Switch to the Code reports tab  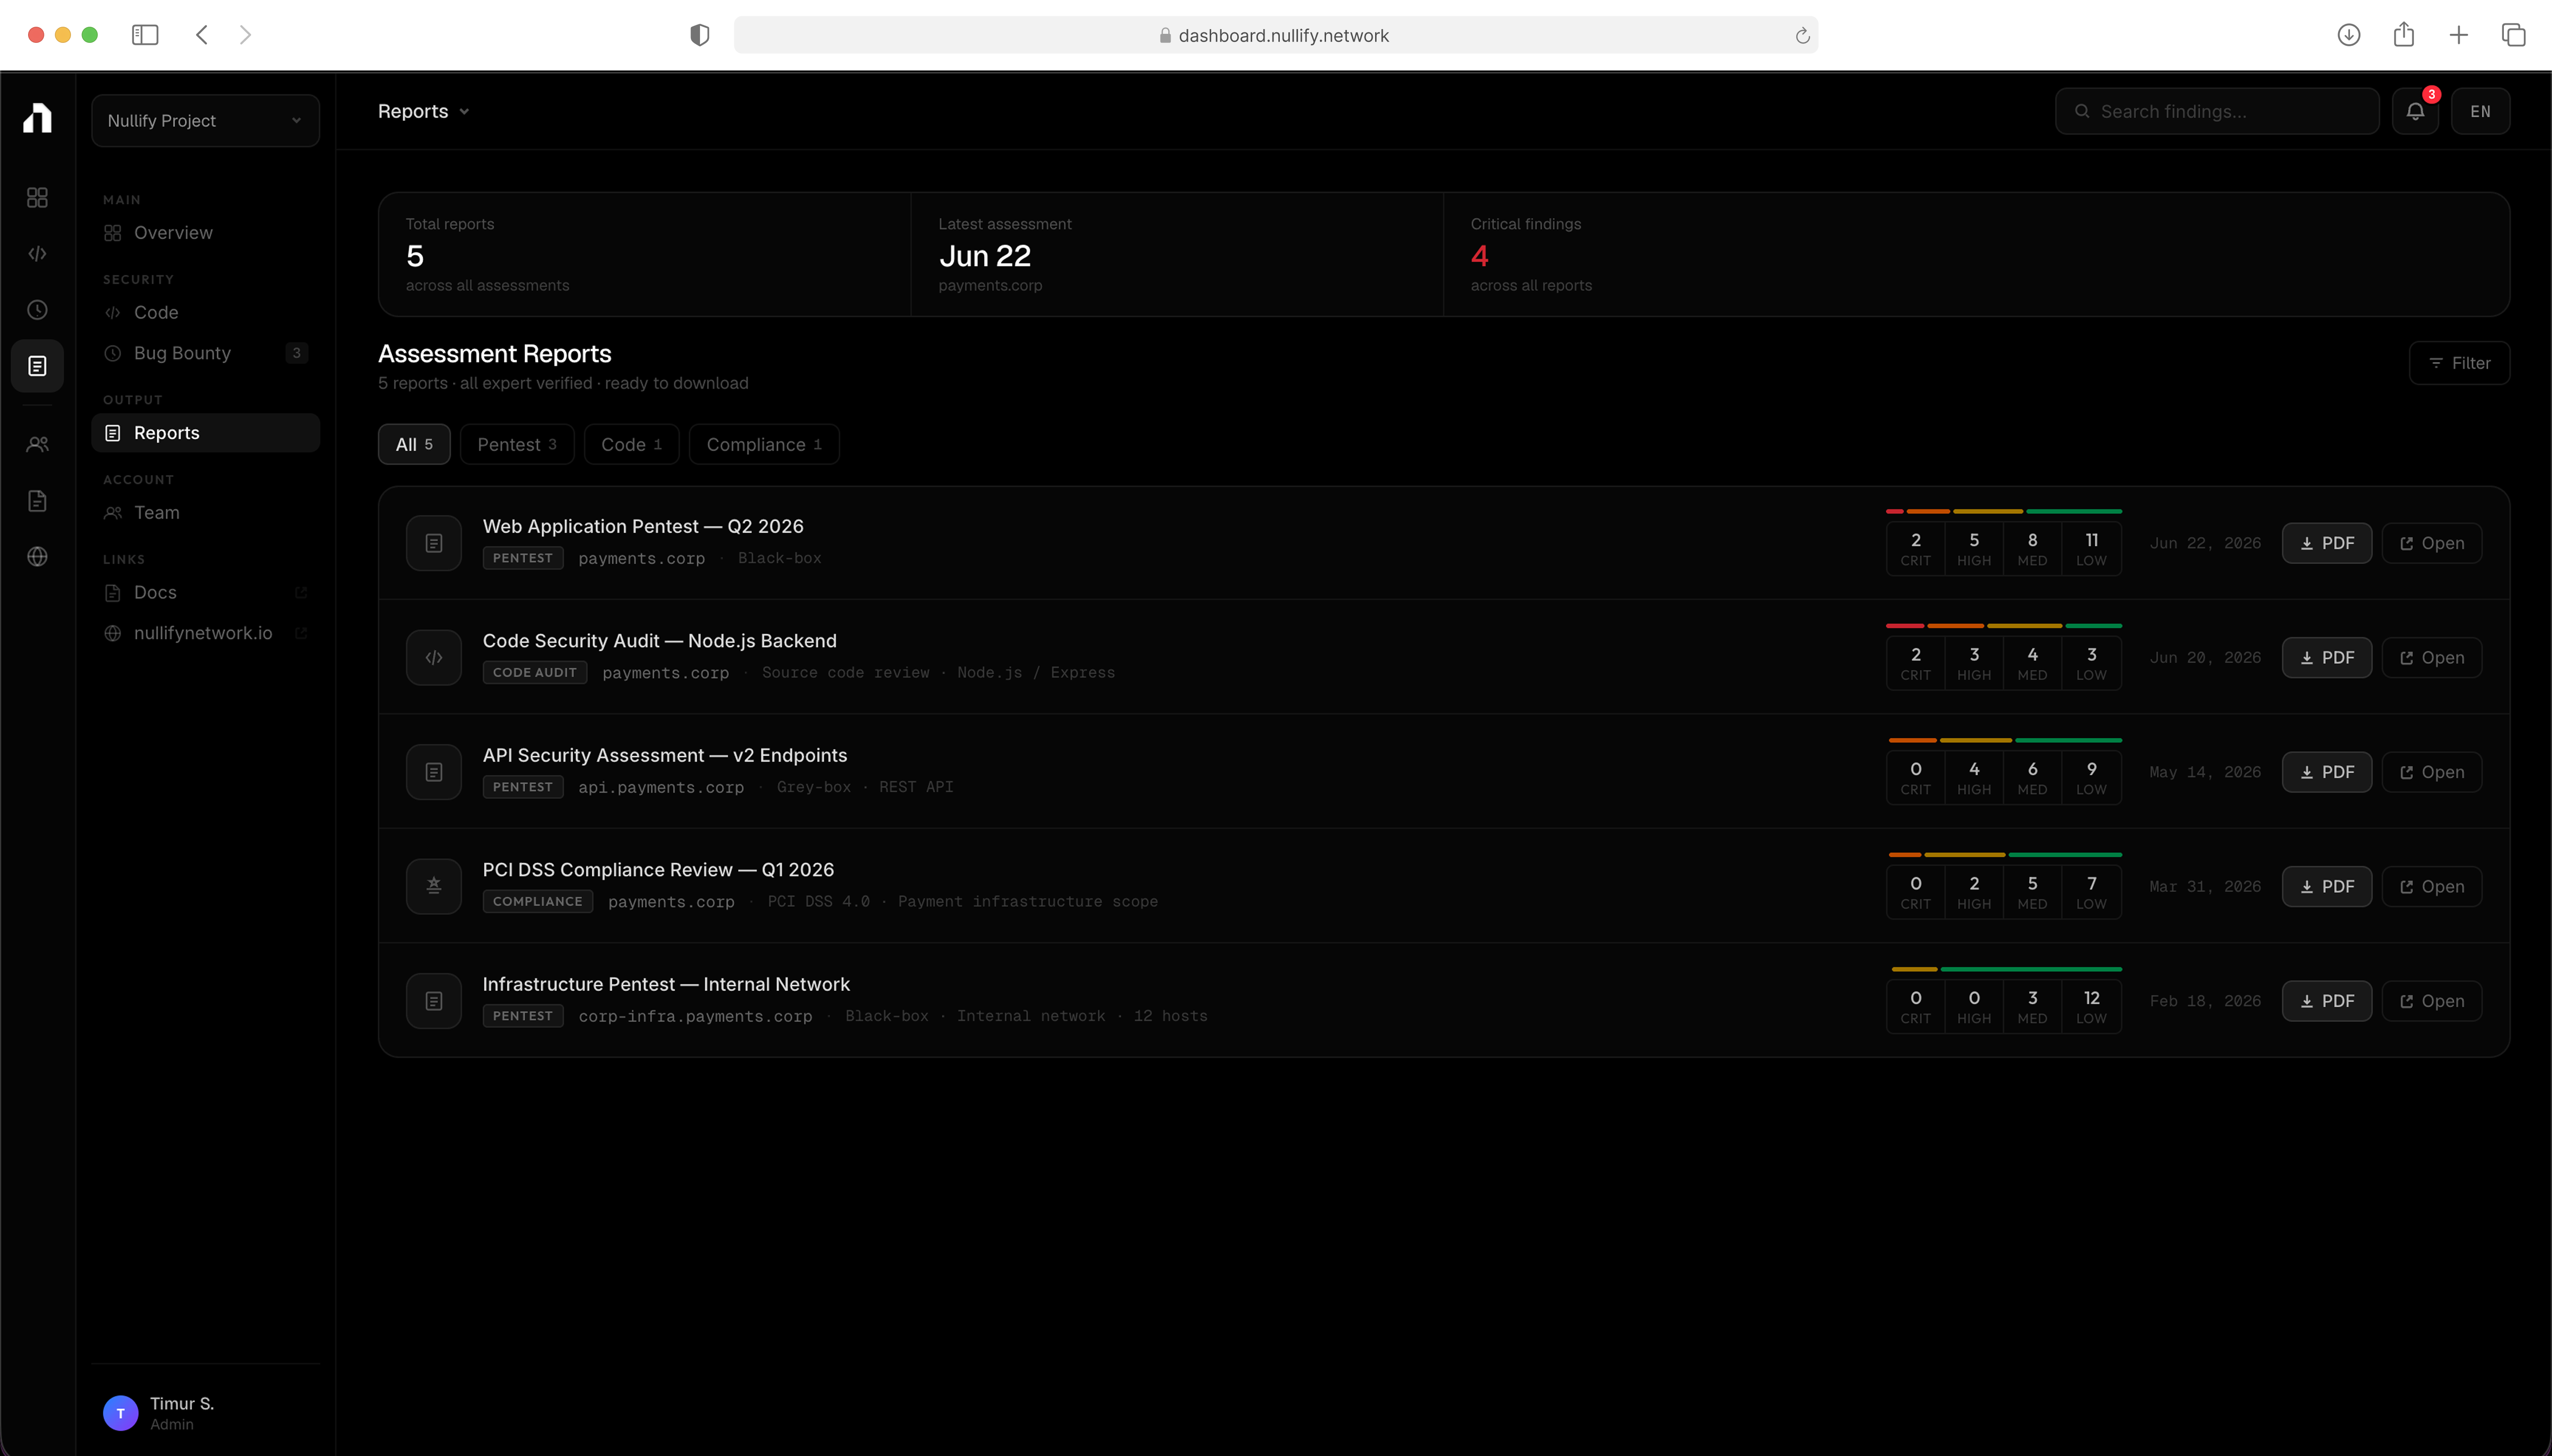click(631, 444)
